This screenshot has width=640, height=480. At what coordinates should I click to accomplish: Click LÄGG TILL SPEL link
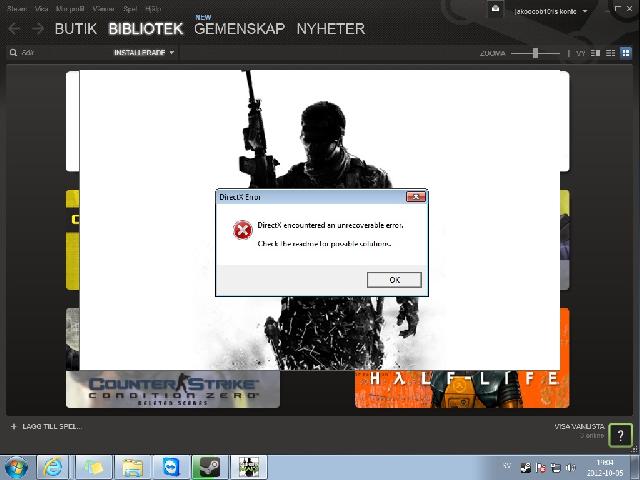tap(52, 427)
